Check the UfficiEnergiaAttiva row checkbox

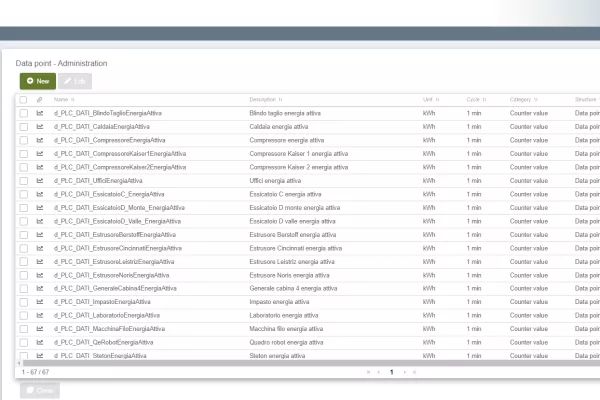pyautogui.click(x=24, y=181)
